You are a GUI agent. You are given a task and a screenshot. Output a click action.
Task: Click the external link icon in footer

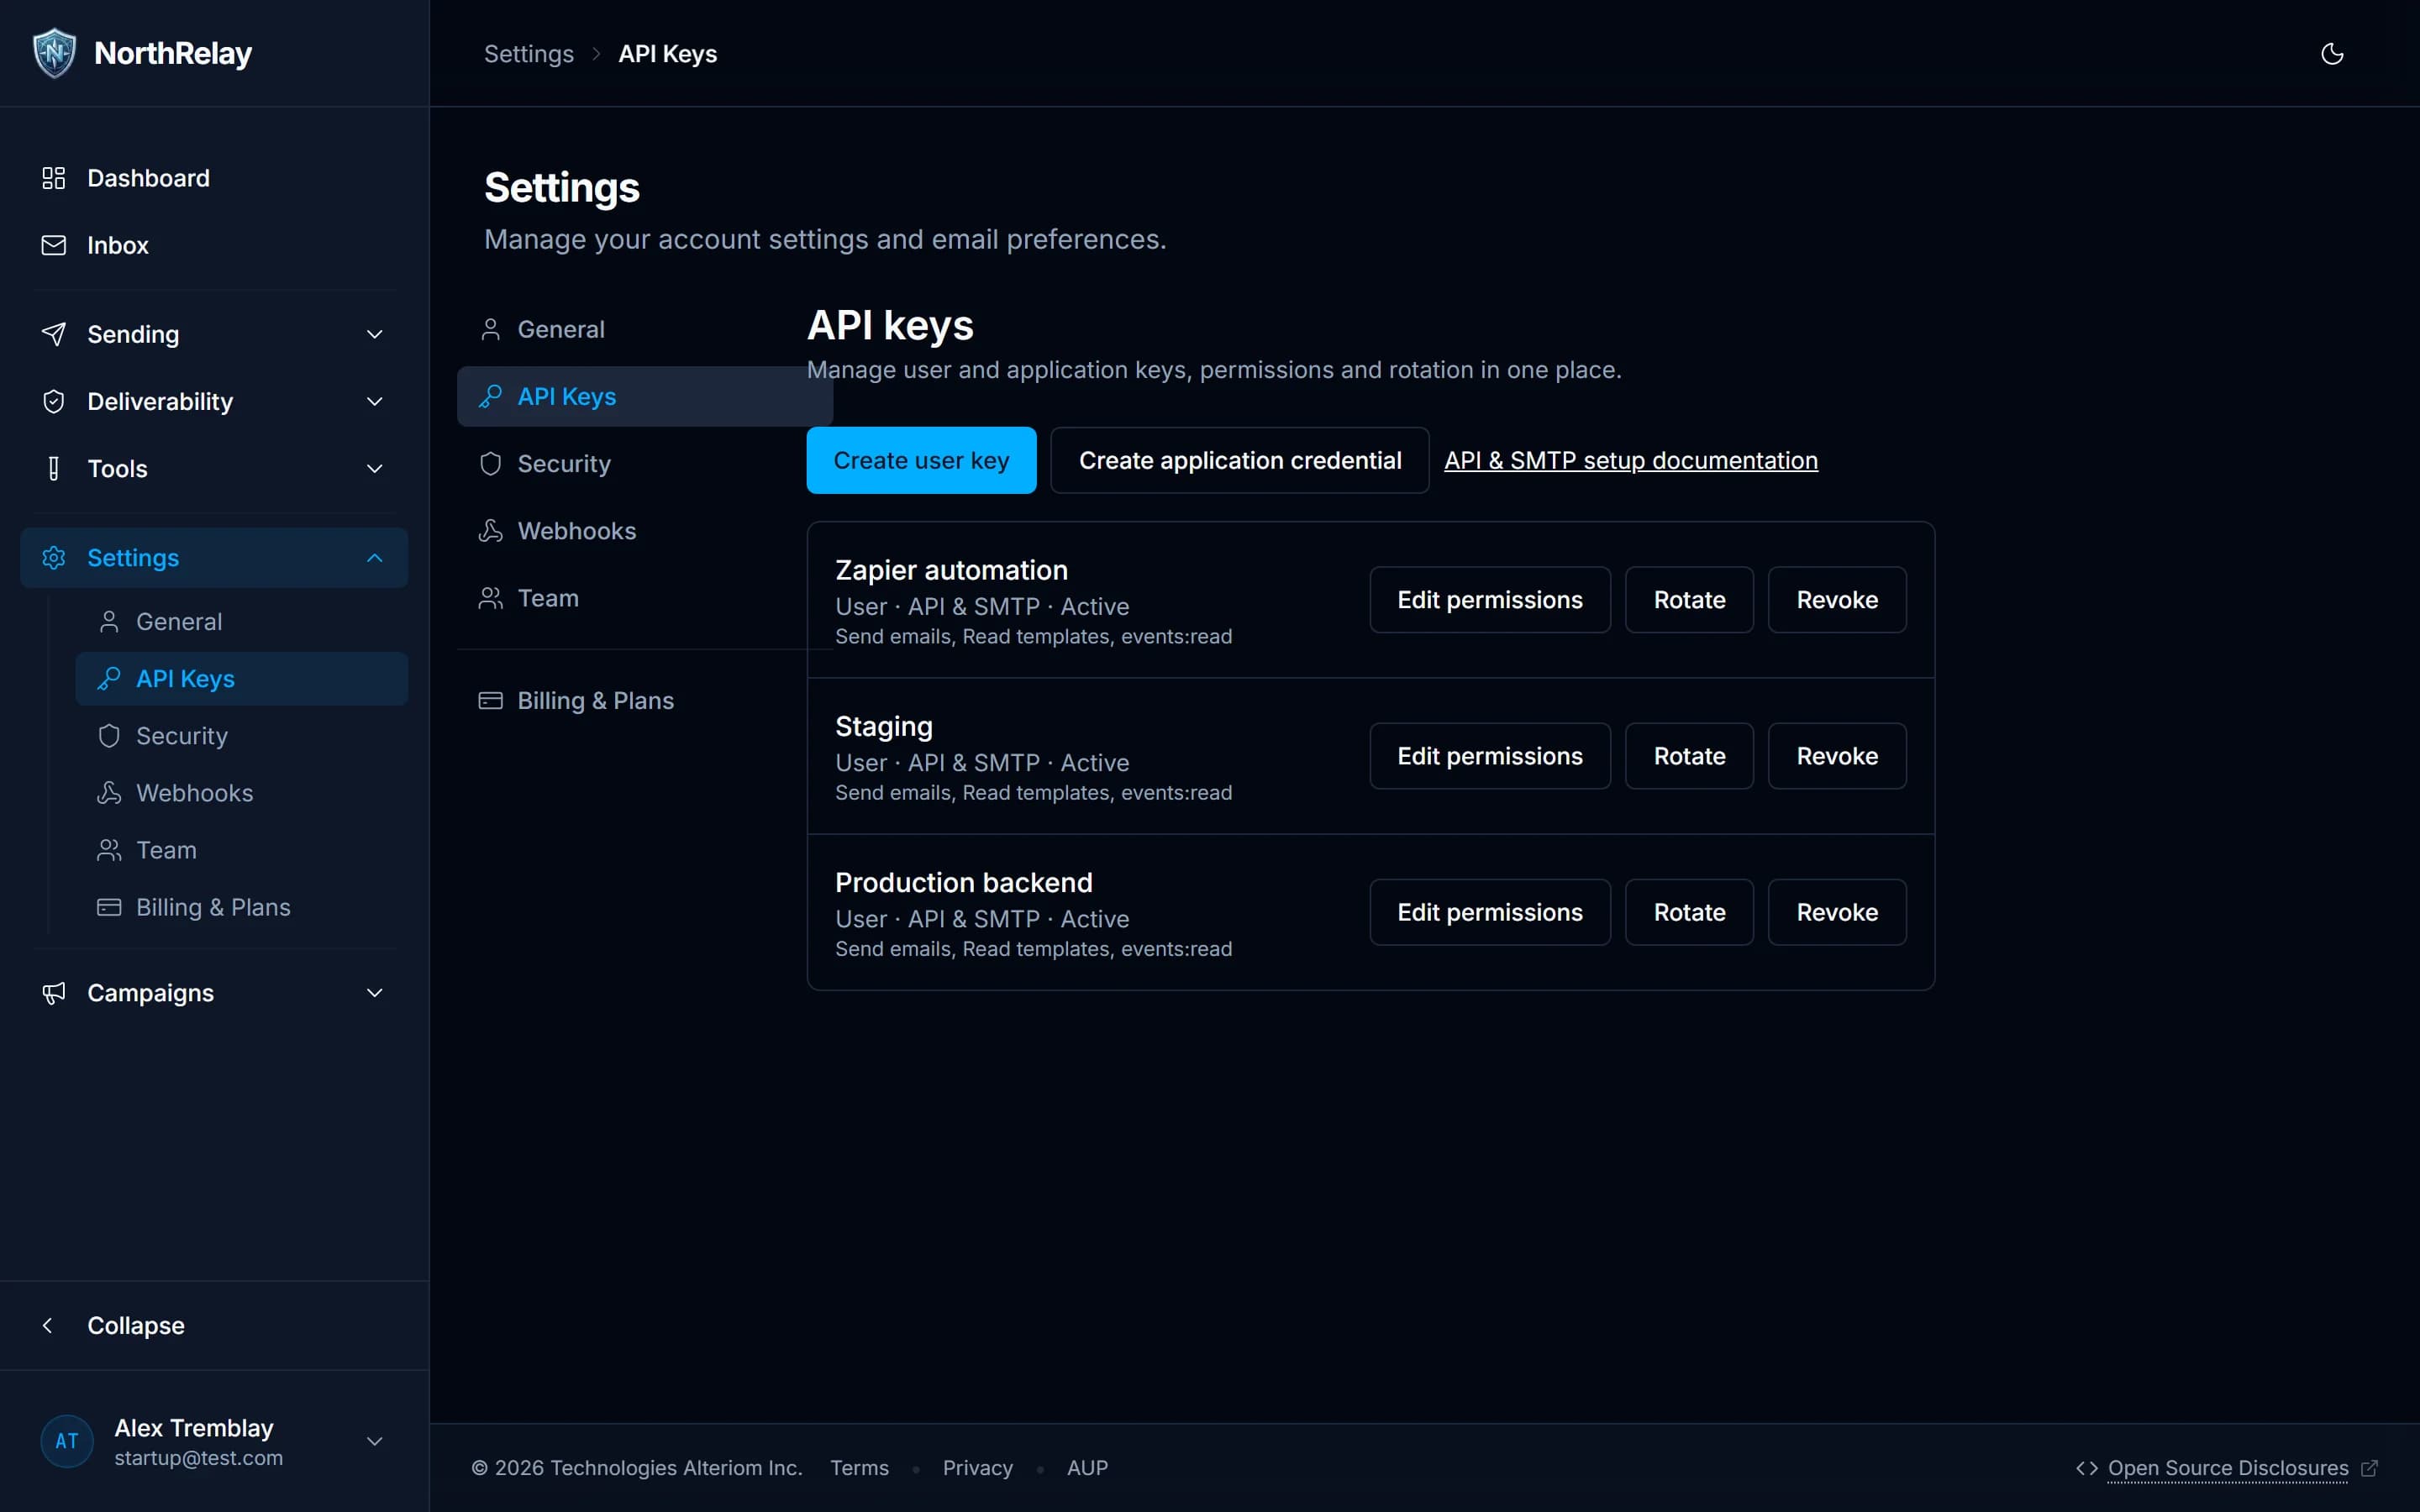click(2369, 1468)
